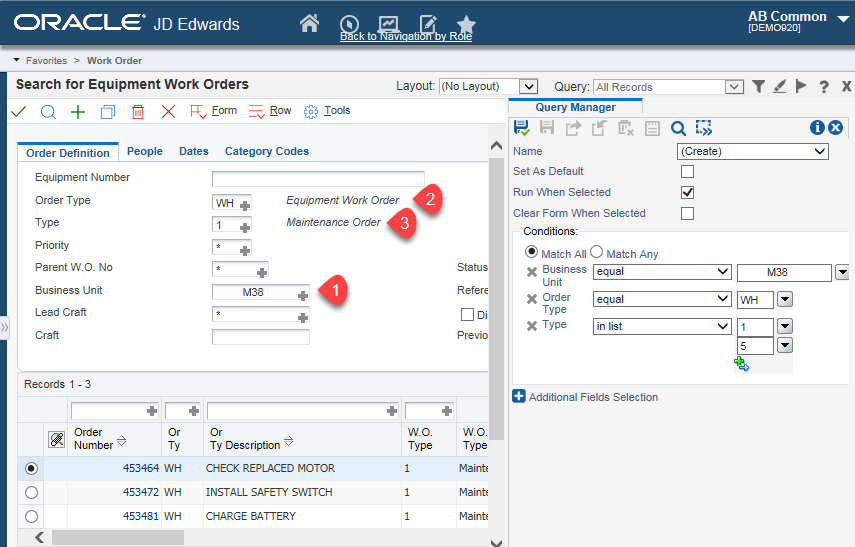Select row for order 453464
This screenshot has width=855, height=547.
click(x=31, y=468)
